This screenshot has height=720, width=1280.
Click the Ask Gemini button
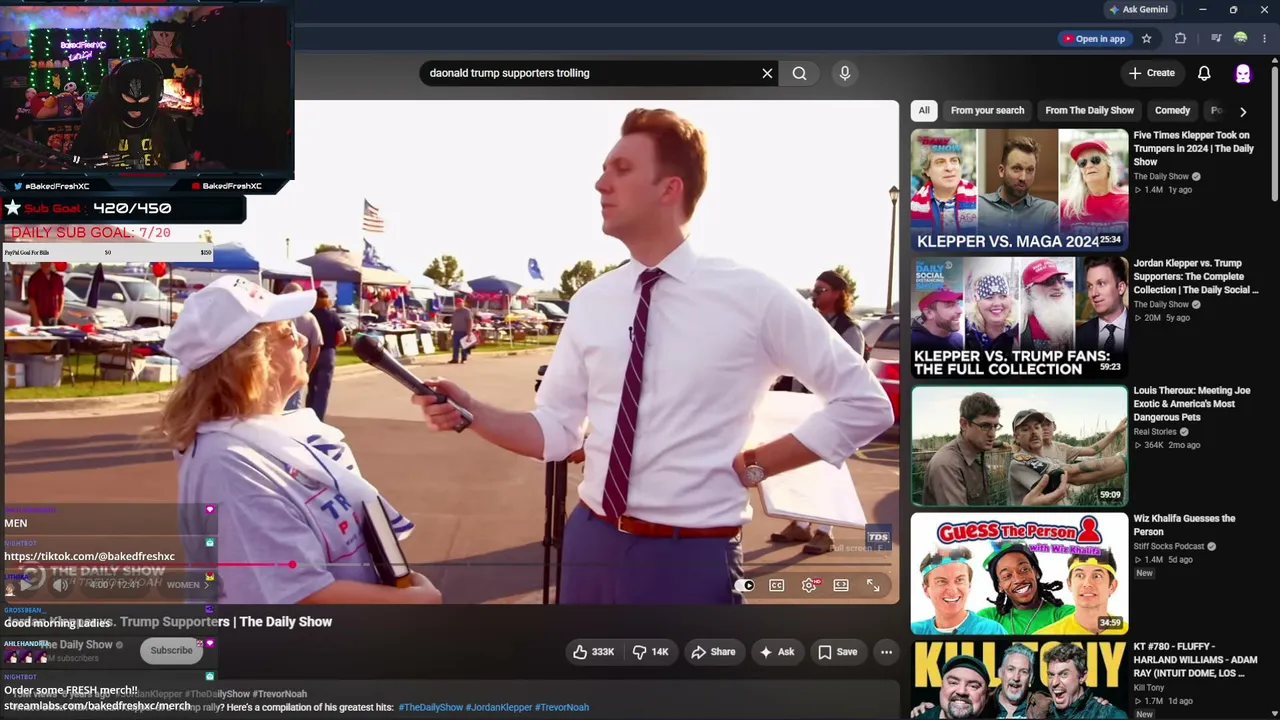point(1138,10)
